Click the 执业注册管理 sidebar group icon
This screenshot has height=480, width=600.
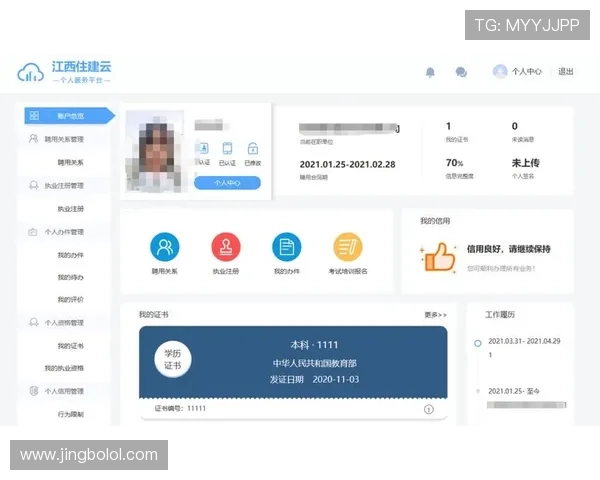[34, 185]
